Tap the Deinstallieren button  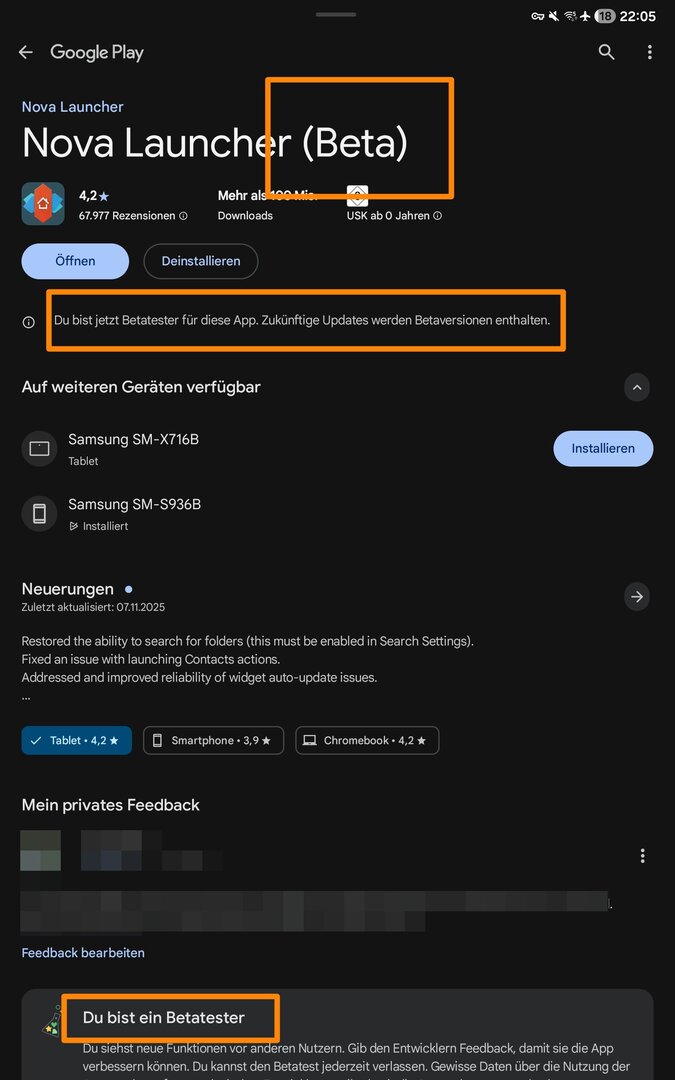(200, 261)
